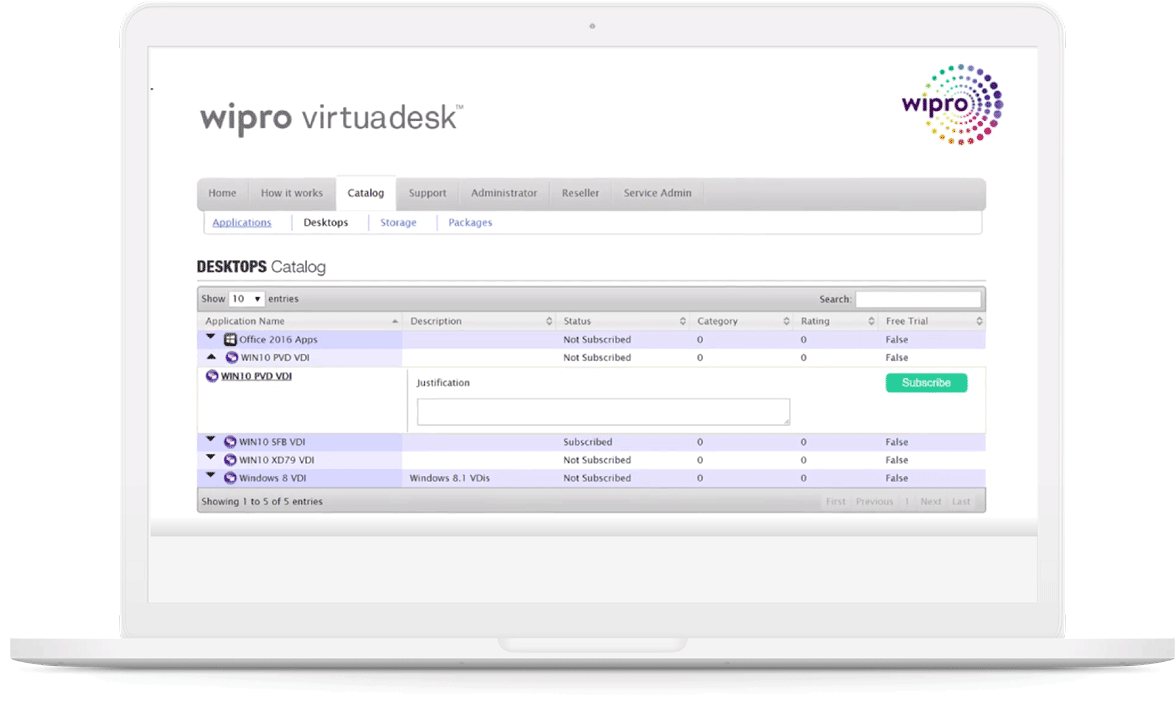Screen dimensions: 1175x702
Task: Open the Show entries count dropdown
Action: point(246,299)
